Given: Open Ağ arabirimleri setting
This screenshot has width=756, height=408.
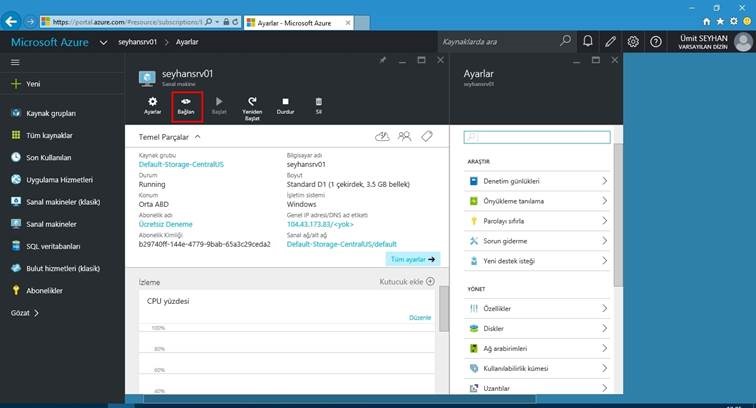Looking at the screenshot, I should pyautogui.click(x=537, y=348).
